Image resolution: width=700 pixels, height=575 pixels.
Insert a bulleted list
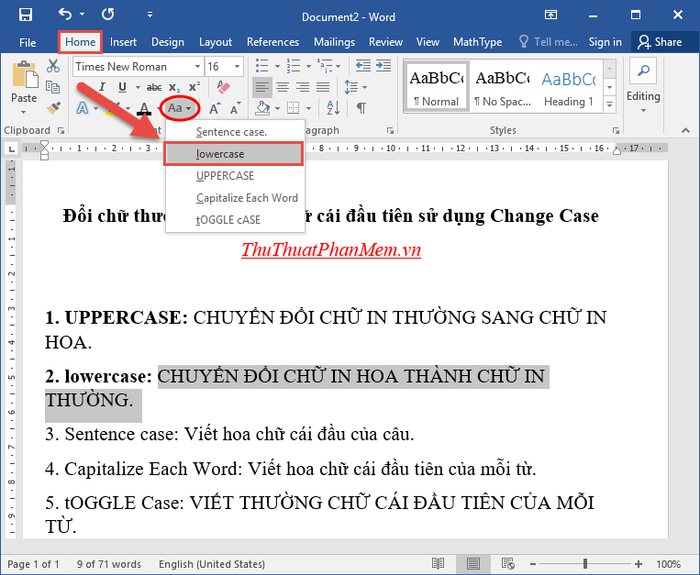262,66
